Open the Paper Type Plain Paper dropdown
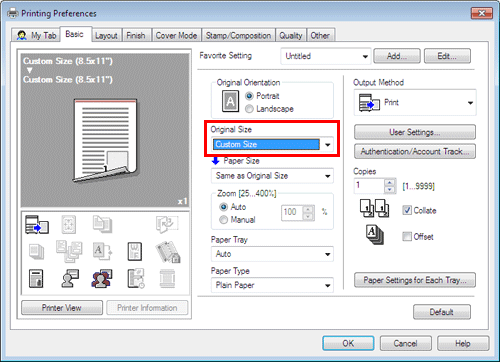The image size is (500, 362). click(272, 285)
